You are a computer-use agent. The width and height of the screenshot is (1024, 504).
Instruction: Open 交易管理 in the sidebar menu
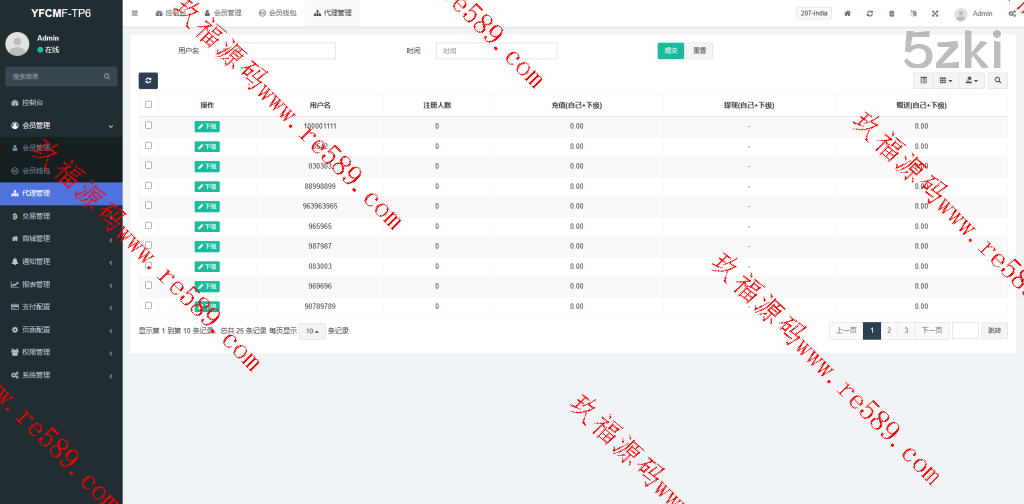tap(36, 216)
